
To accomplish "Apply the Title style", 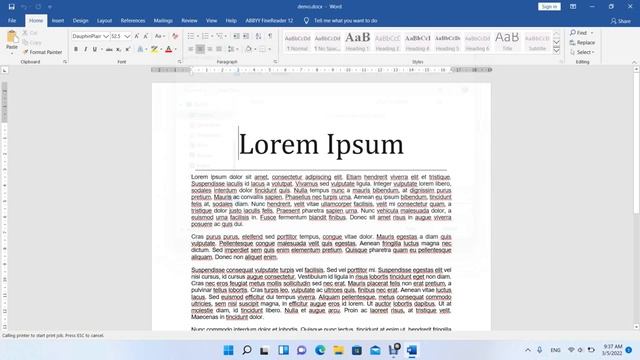I will (507, 42).
